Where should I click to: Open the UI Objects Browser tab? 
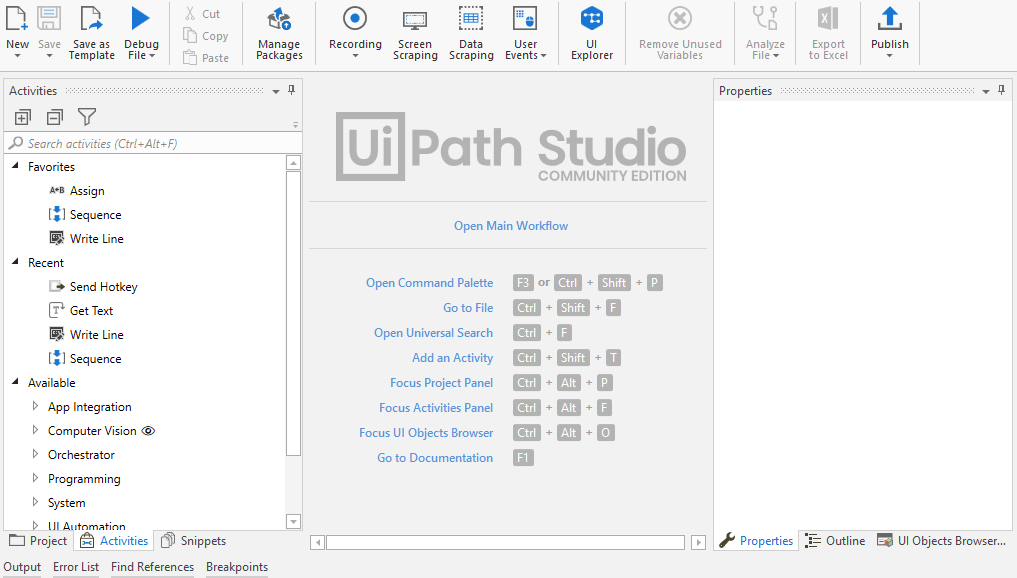(x=941, y=541)
